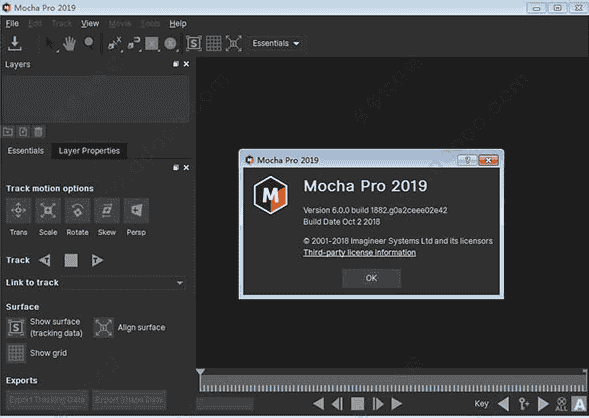
Task: Choose the Create X-Spline layer tool
Action: pos(114,44)
